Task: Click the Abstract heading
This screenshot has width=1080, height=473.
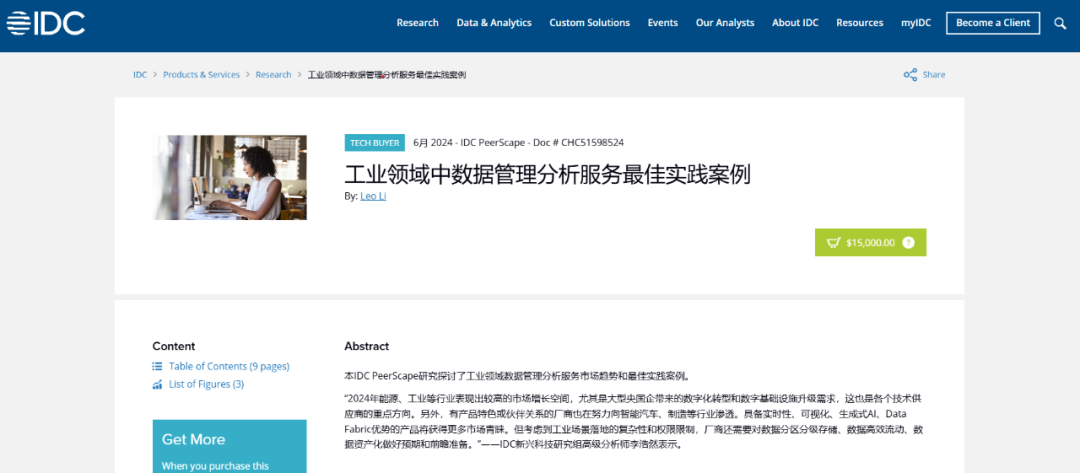Action: pyautogui.click(x=366, y=346)
